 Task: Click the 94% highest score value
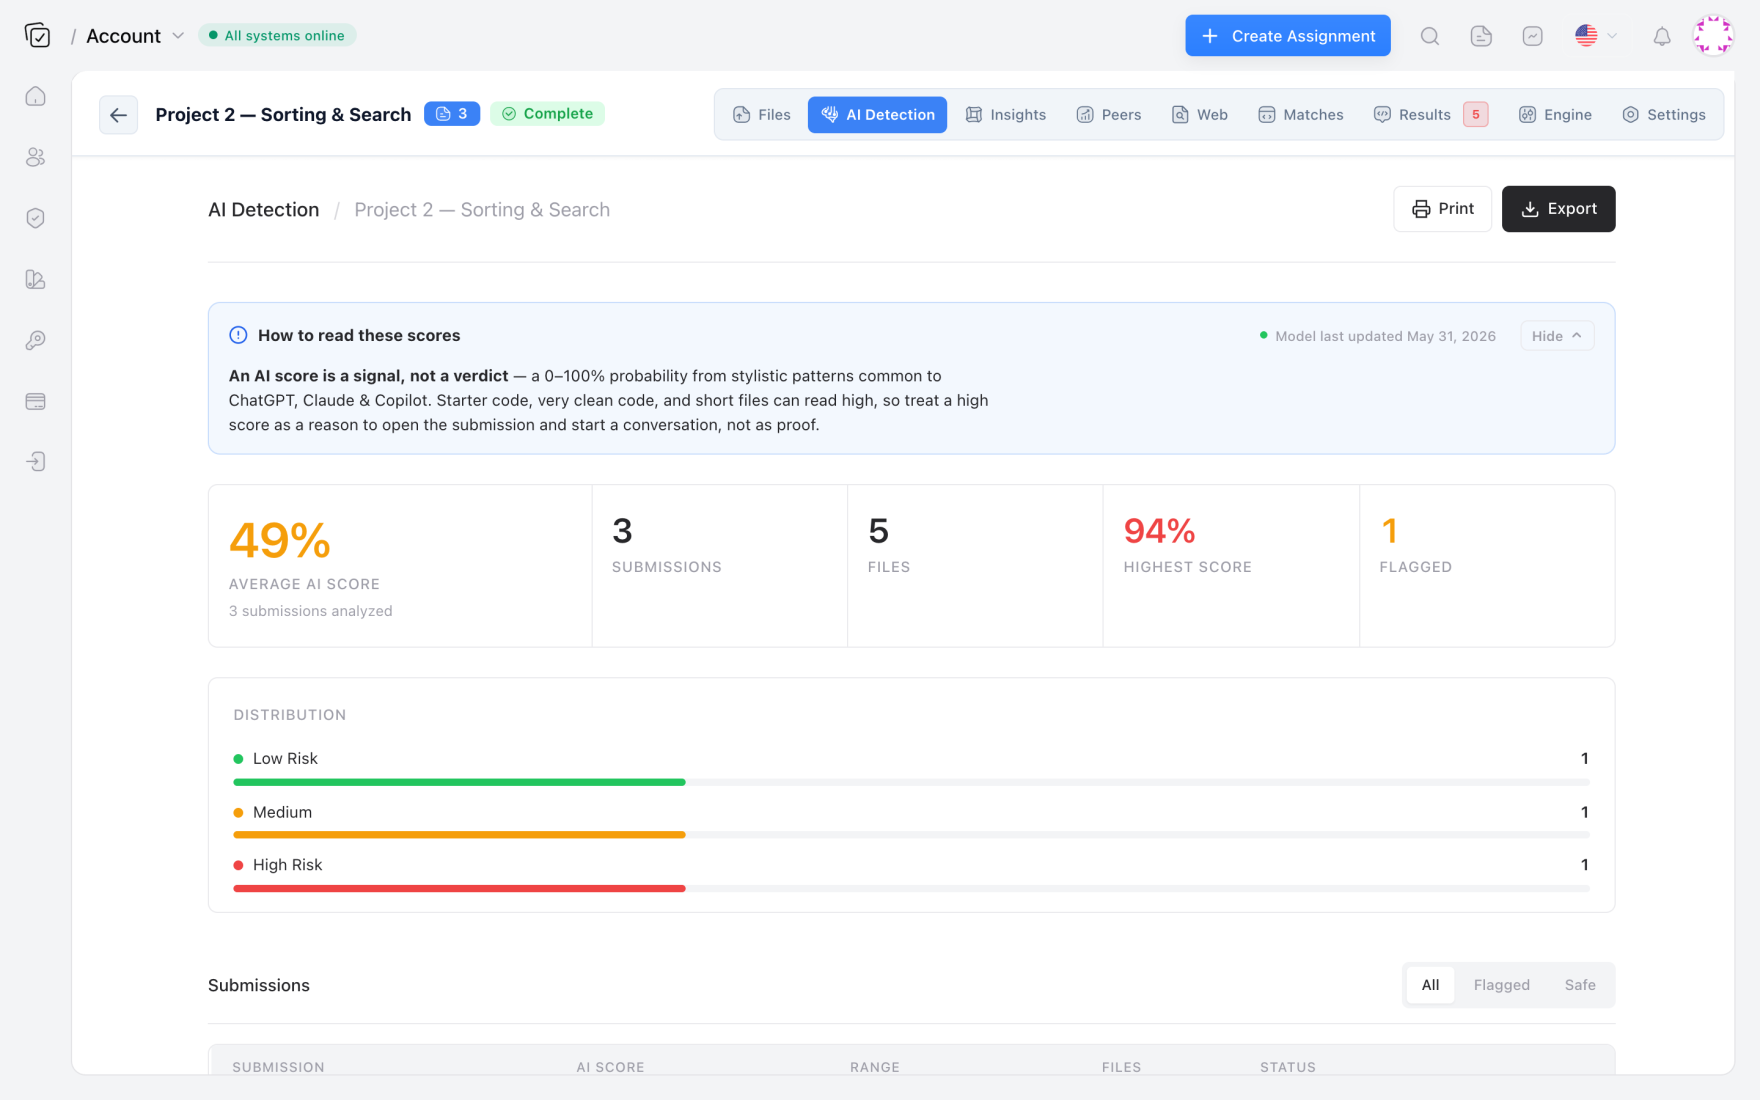(x=1159, y=531)
